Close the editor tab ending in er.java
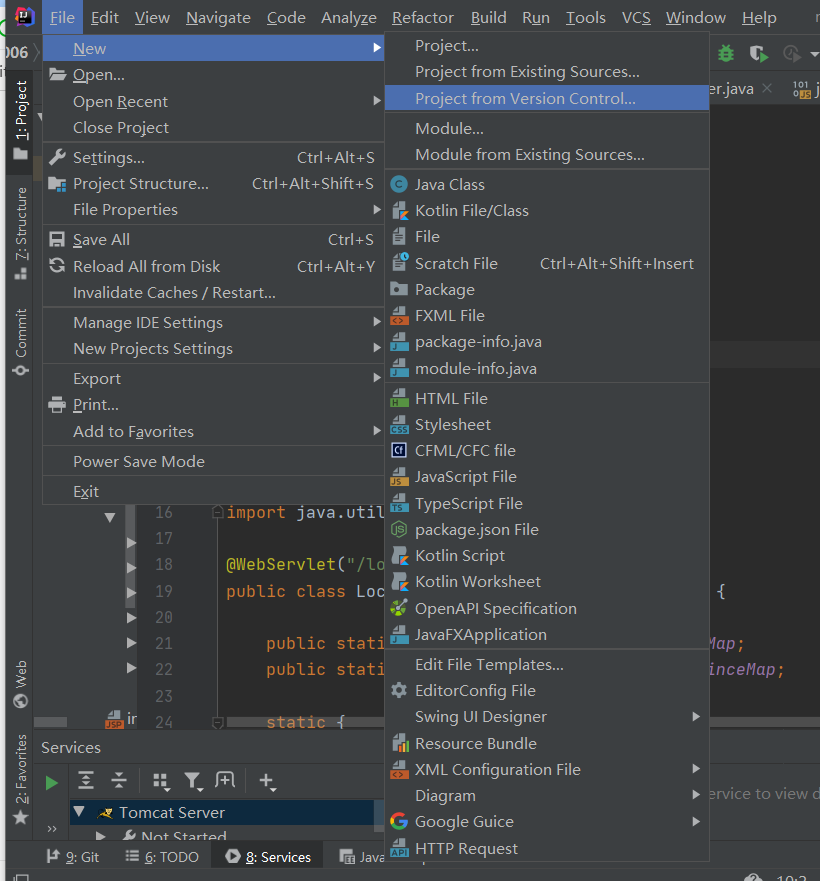The image size is (820, 881). coord(767,88)
